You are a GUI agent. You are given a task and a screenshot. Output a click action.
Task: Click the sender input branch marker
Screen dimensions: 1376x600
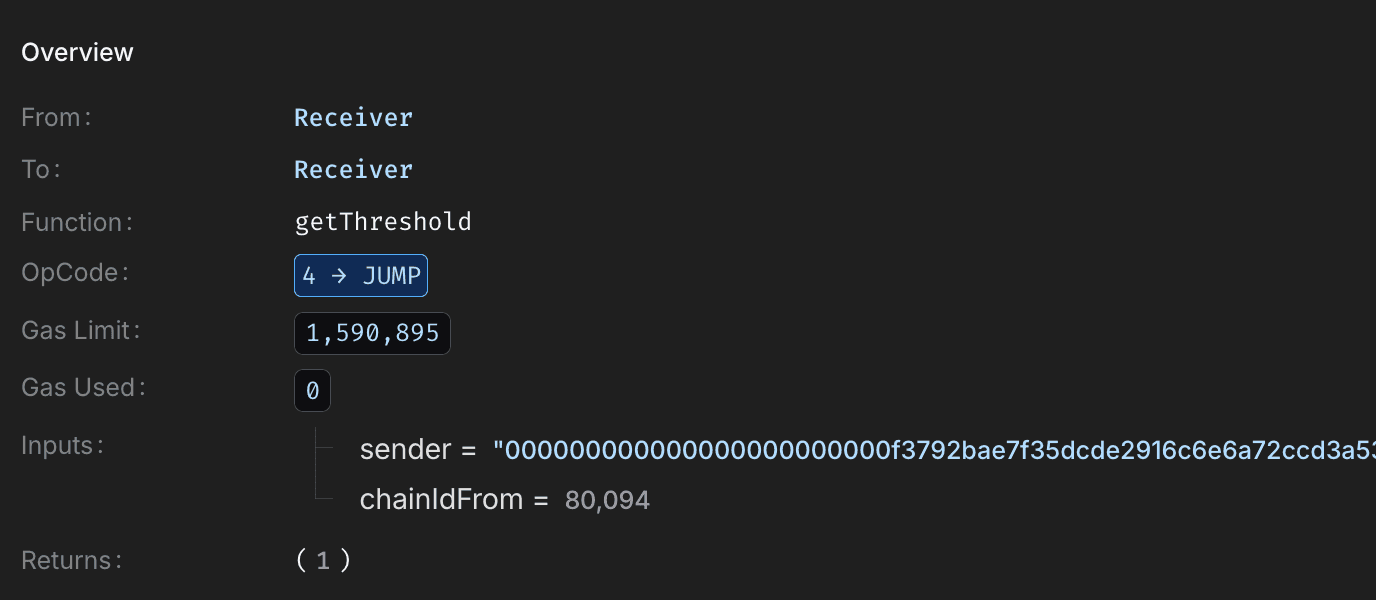(330, 450)
